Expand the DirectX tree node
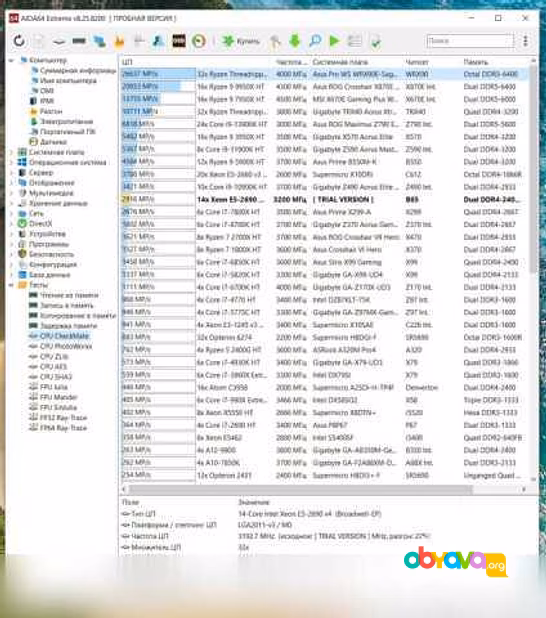 [11, 224]
